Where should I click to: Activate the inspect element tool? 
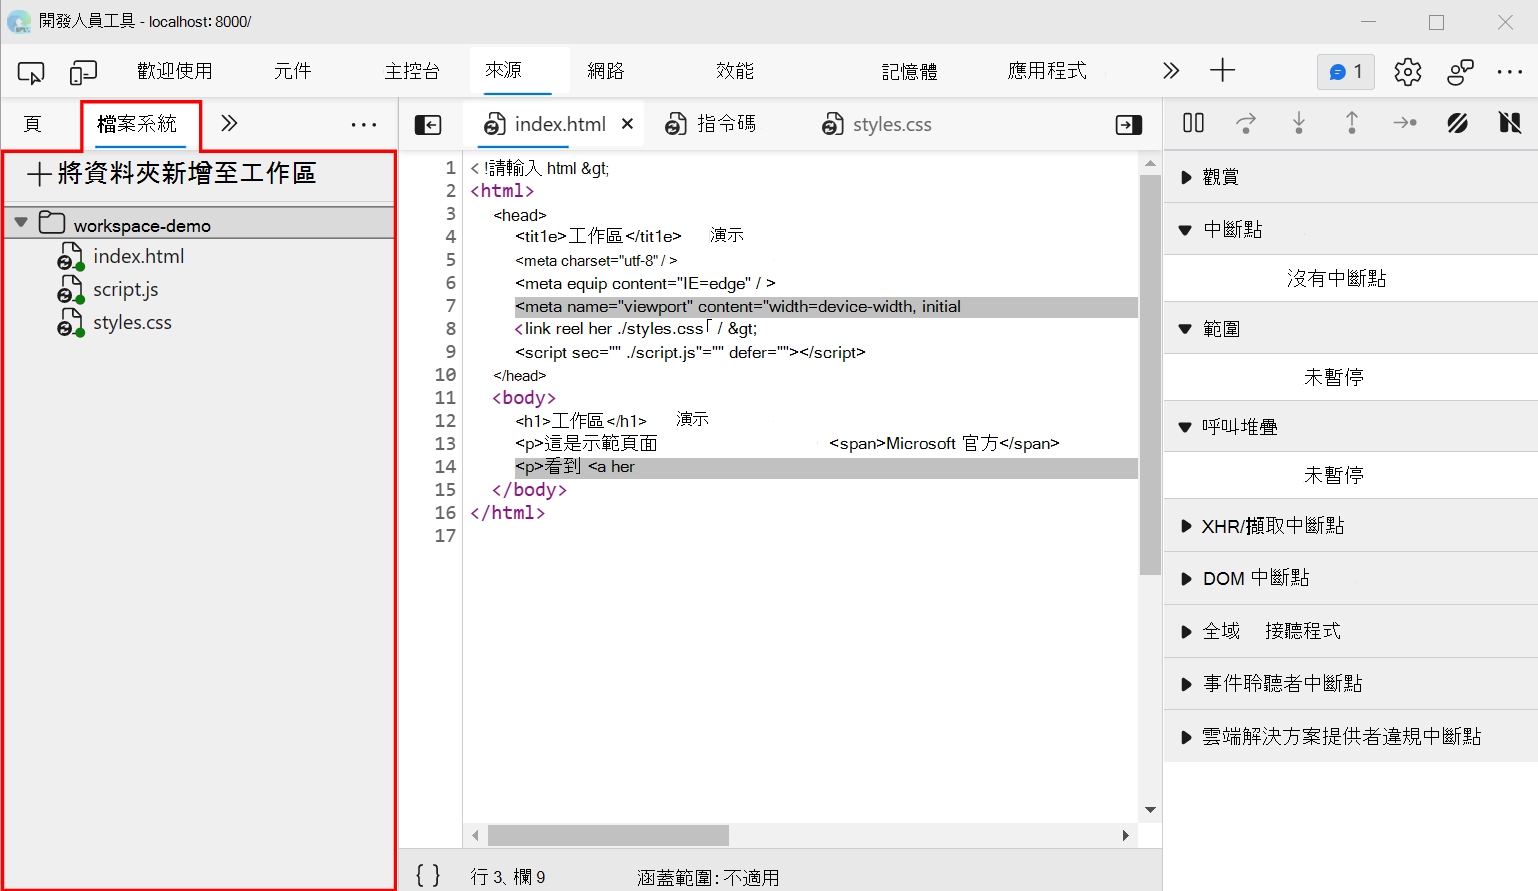click(31, 72)
